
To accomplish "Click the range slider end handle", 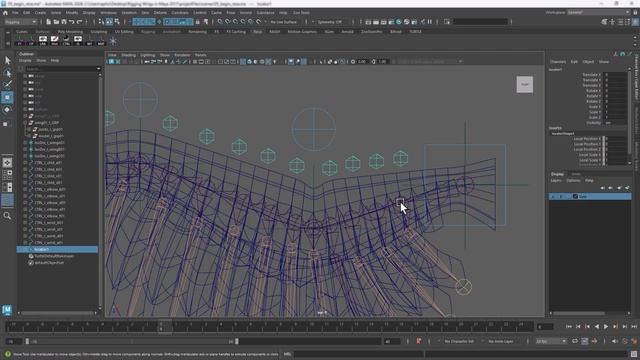I will 237,341.
